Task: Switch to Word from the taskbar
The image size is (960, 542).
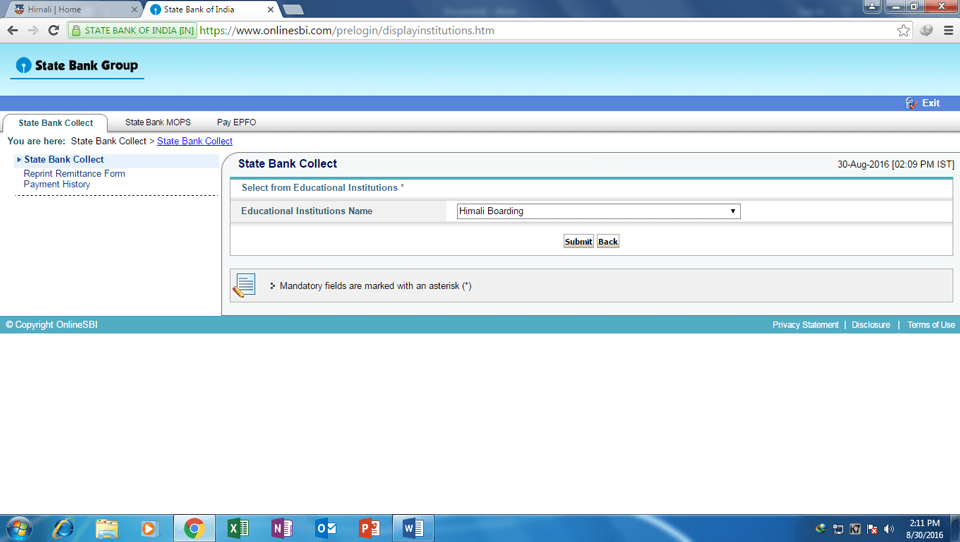Action: pos(413,528)
